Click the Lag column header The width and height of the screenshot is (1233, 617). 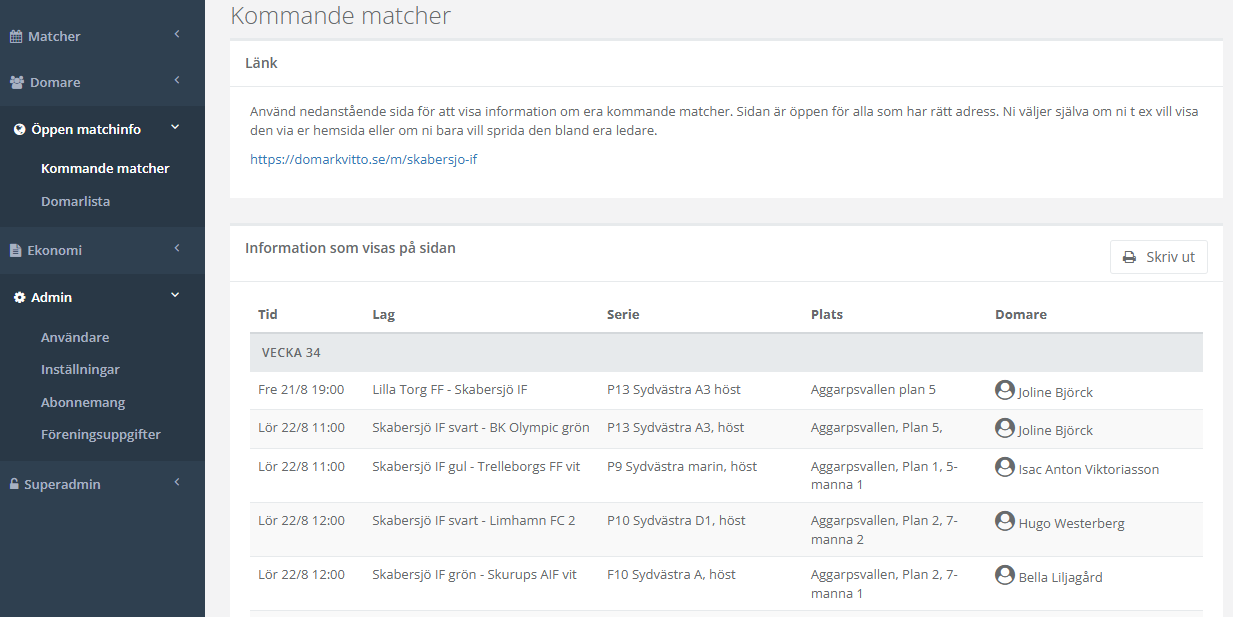[x=383, y=314]
